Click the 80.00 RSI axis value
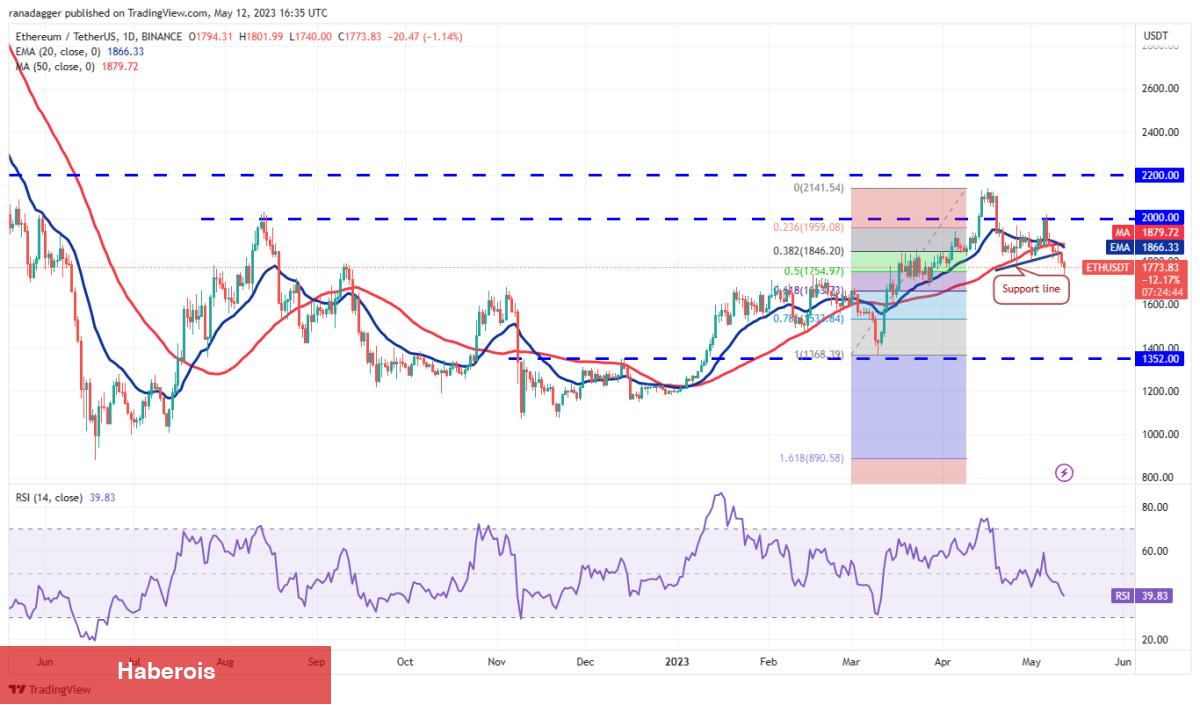This screenshot has height=705, width=1200. click(1156, 508)
